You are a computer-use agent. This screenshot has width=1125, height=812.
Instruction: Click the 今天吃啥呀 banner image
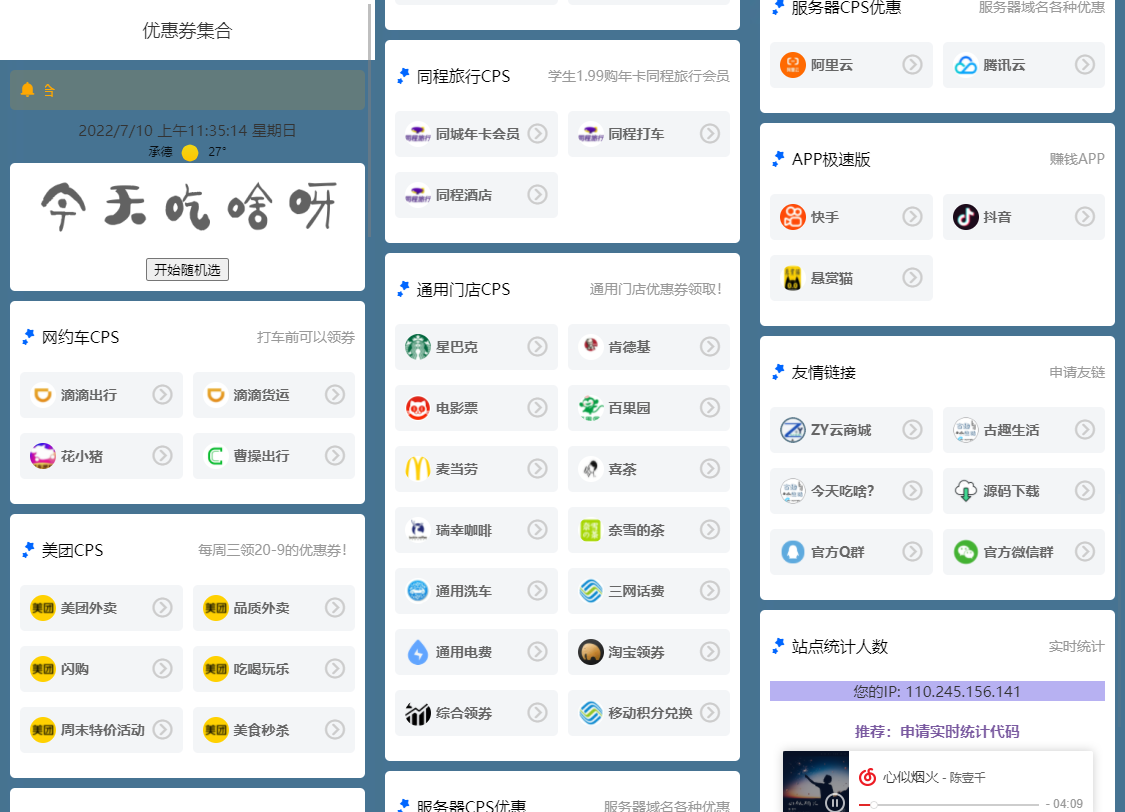(x=187, y=207)
